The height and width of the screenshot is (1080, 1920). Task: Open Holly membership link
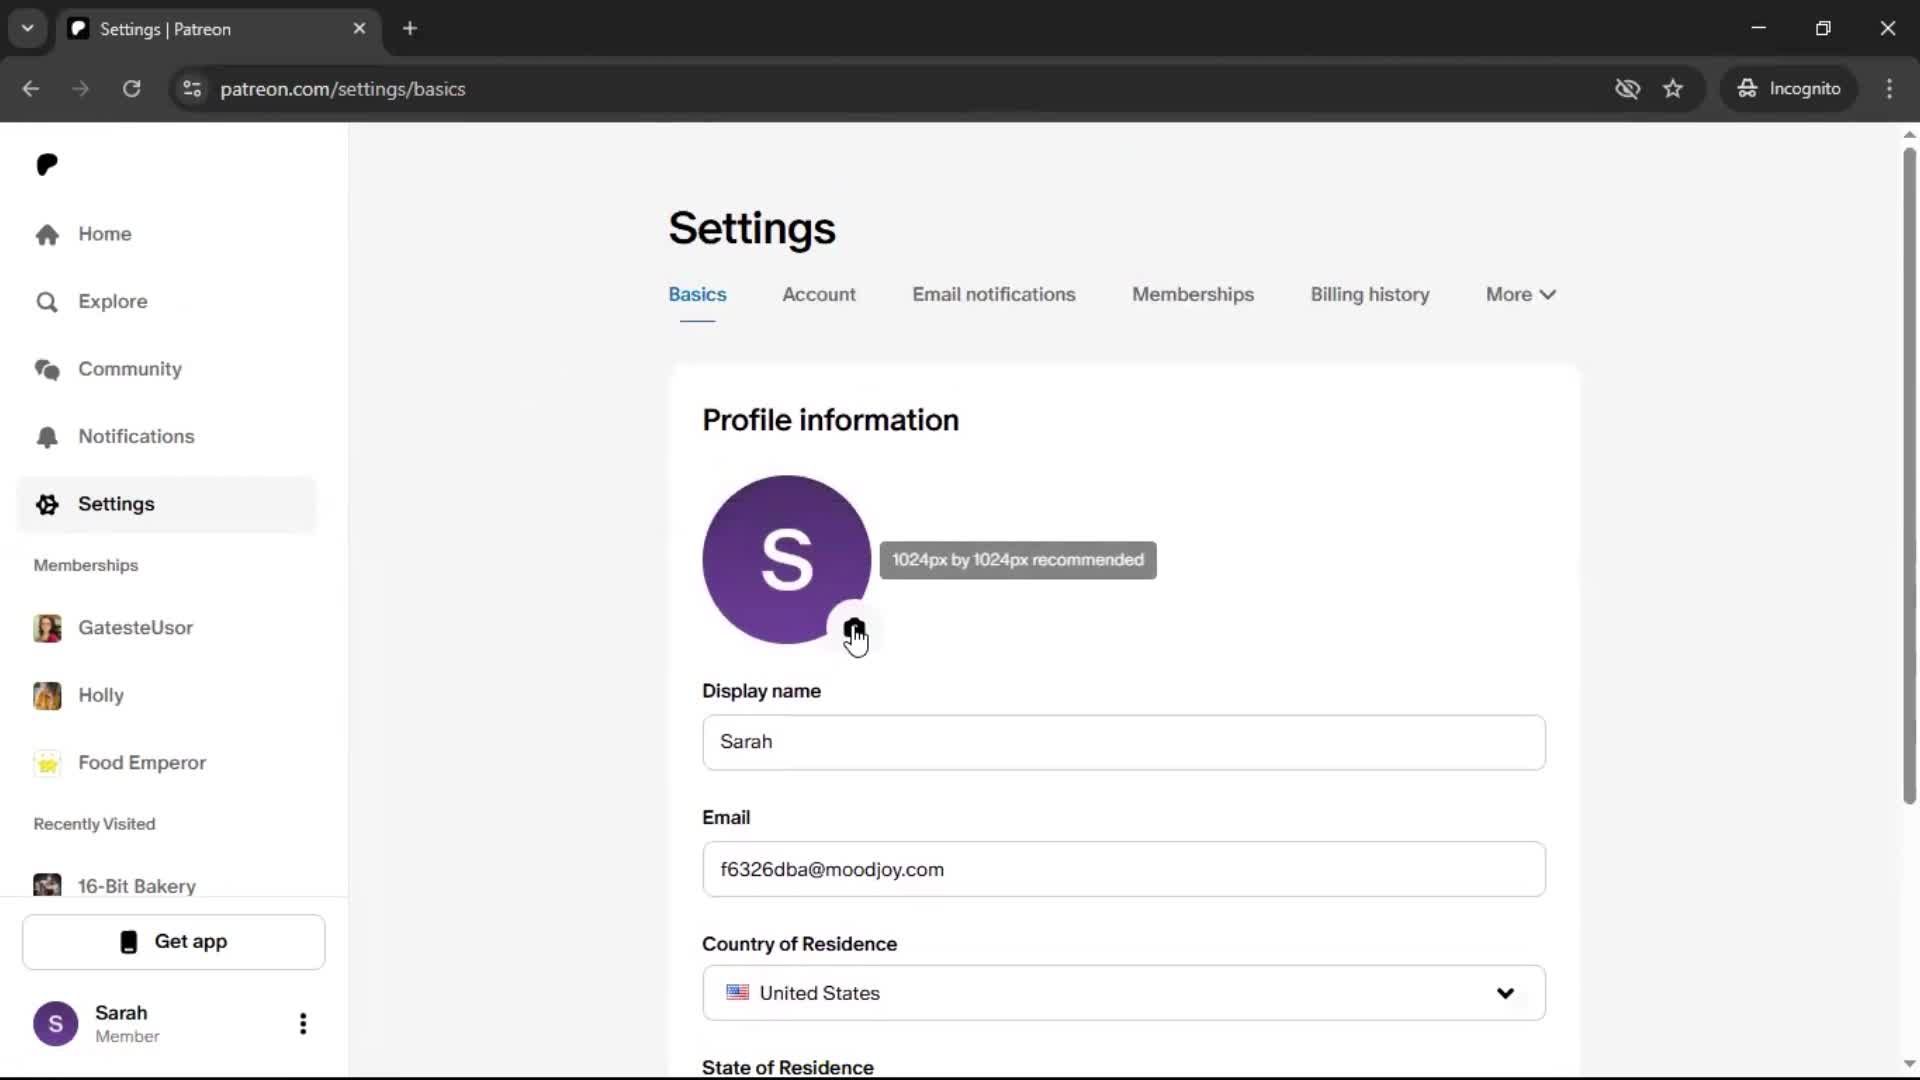tap(101, 696)
